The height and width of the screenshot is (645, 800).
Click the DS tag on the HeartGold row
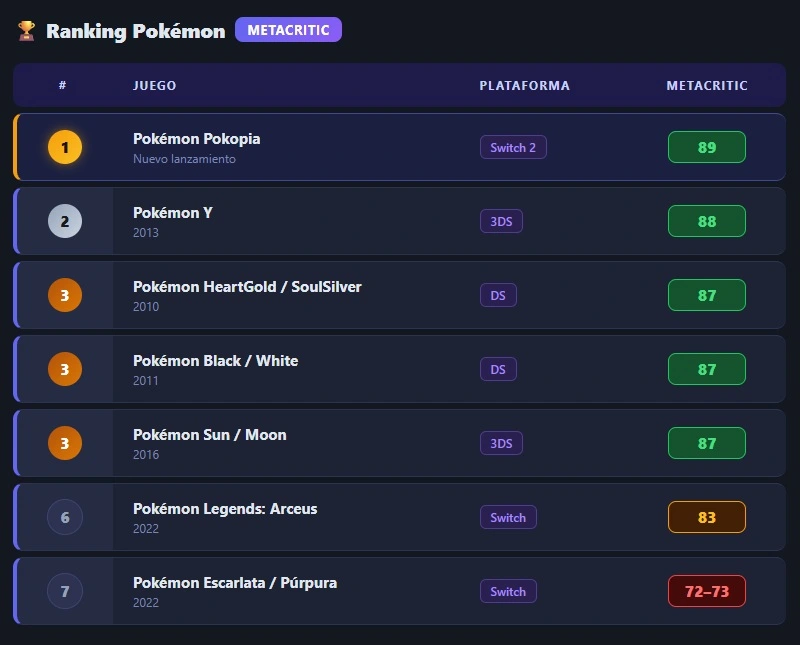pos(498,295)
